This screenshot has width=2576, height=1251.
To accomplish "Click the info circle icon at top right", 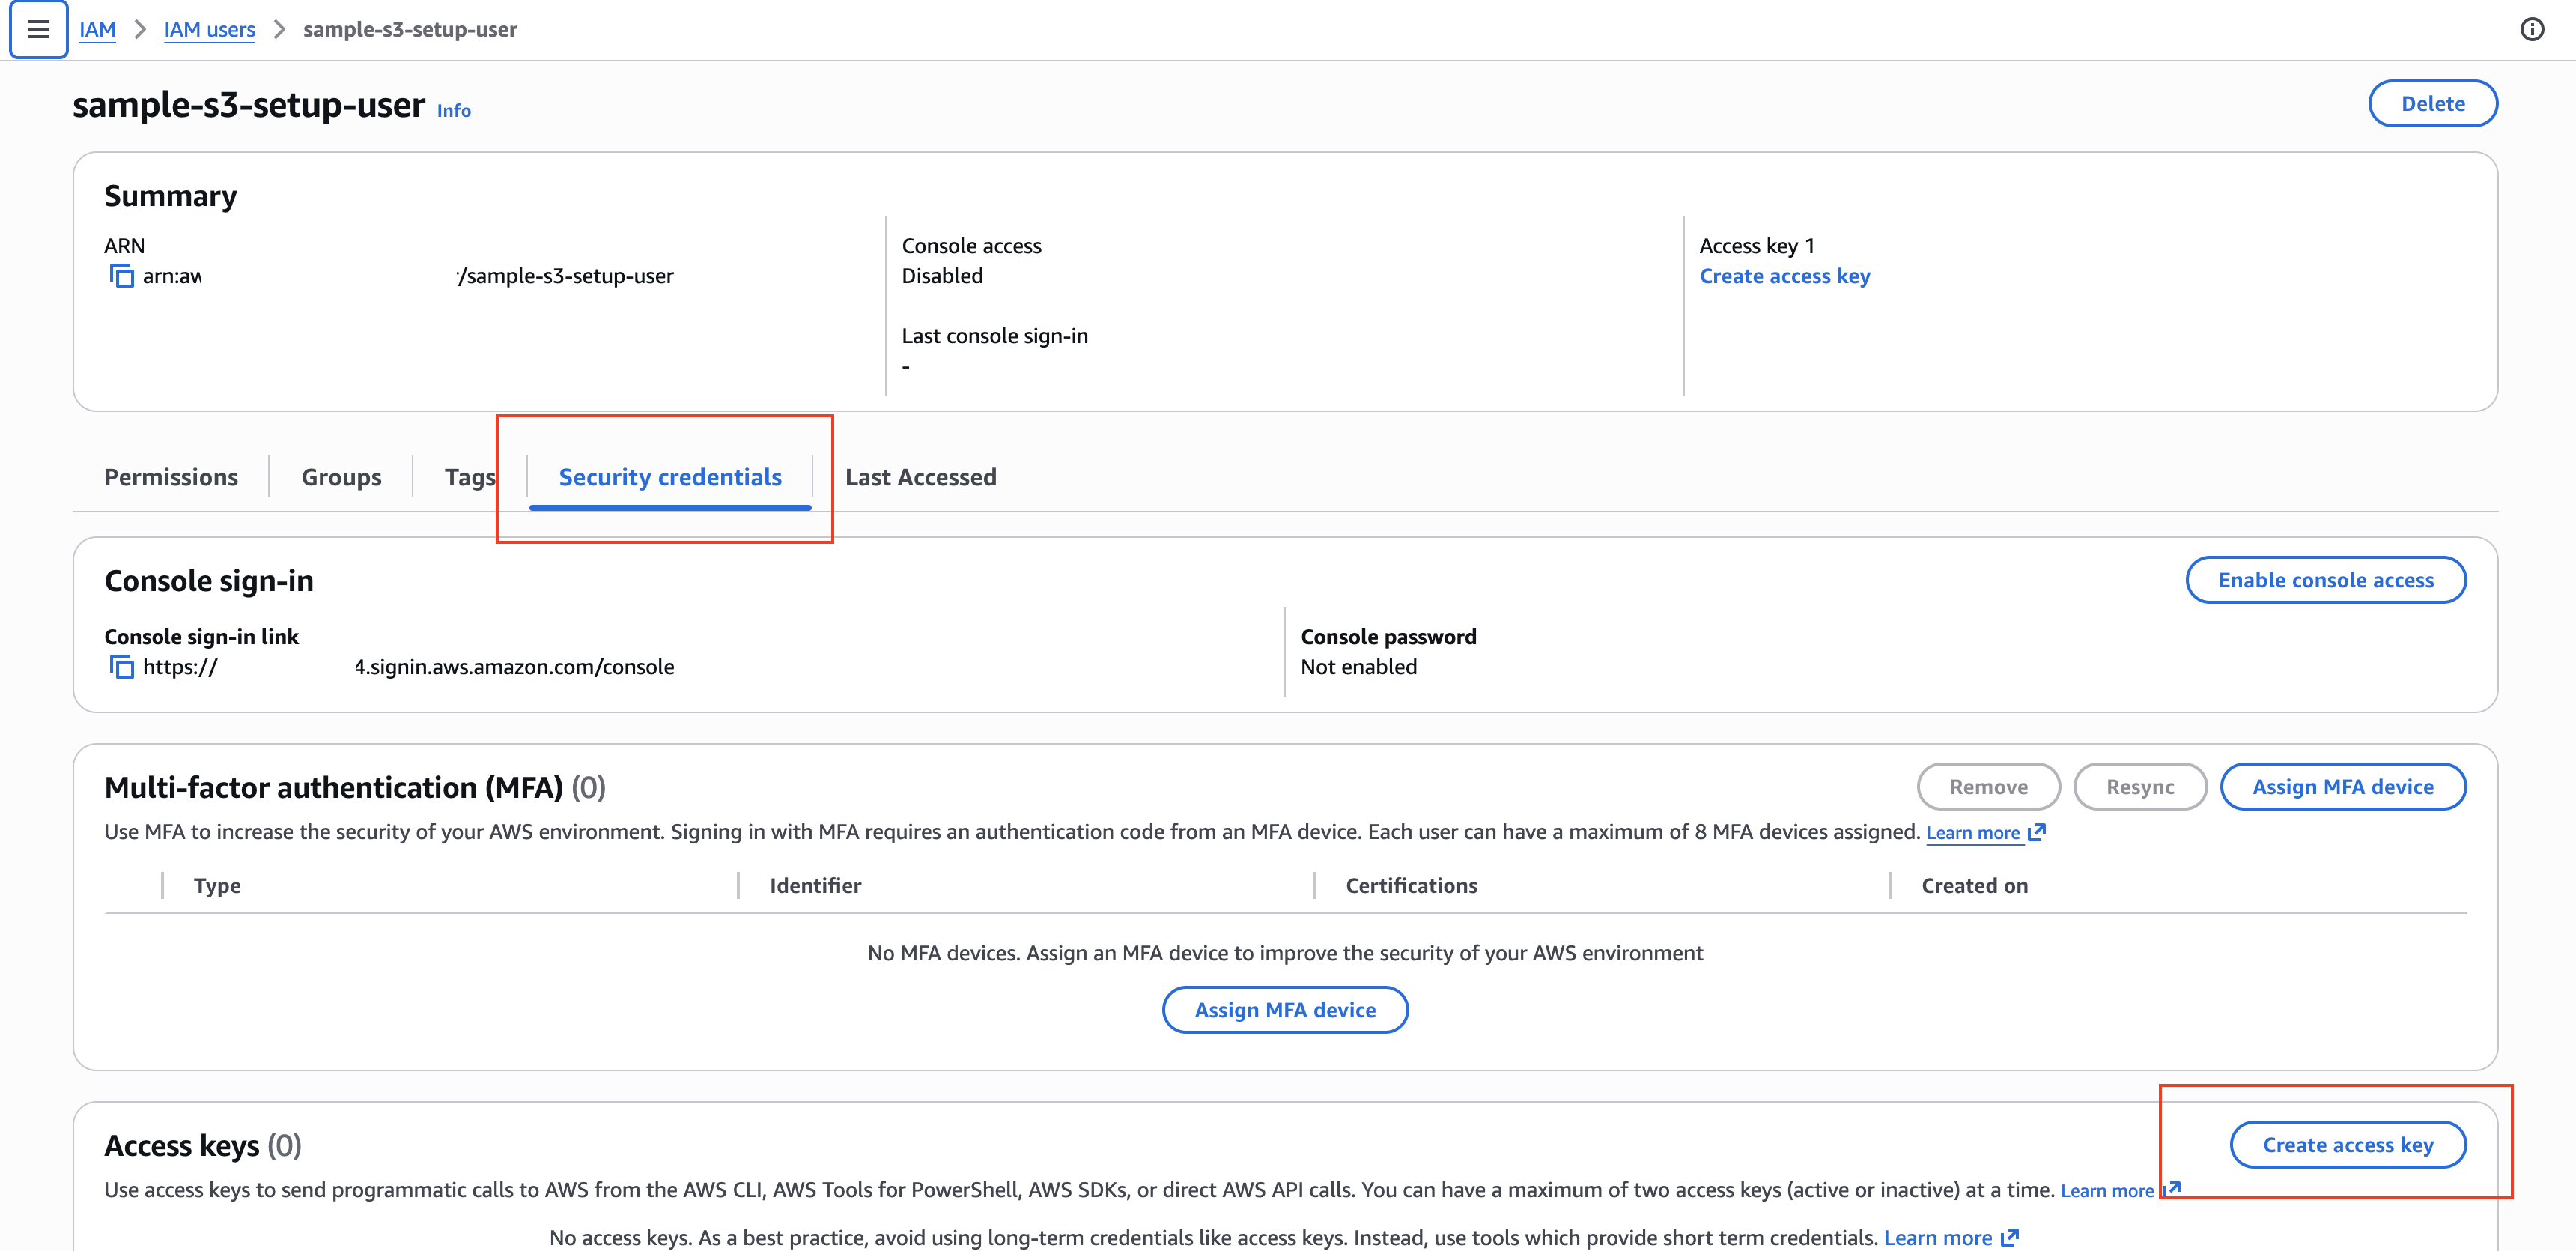I will click(2532, 29).
